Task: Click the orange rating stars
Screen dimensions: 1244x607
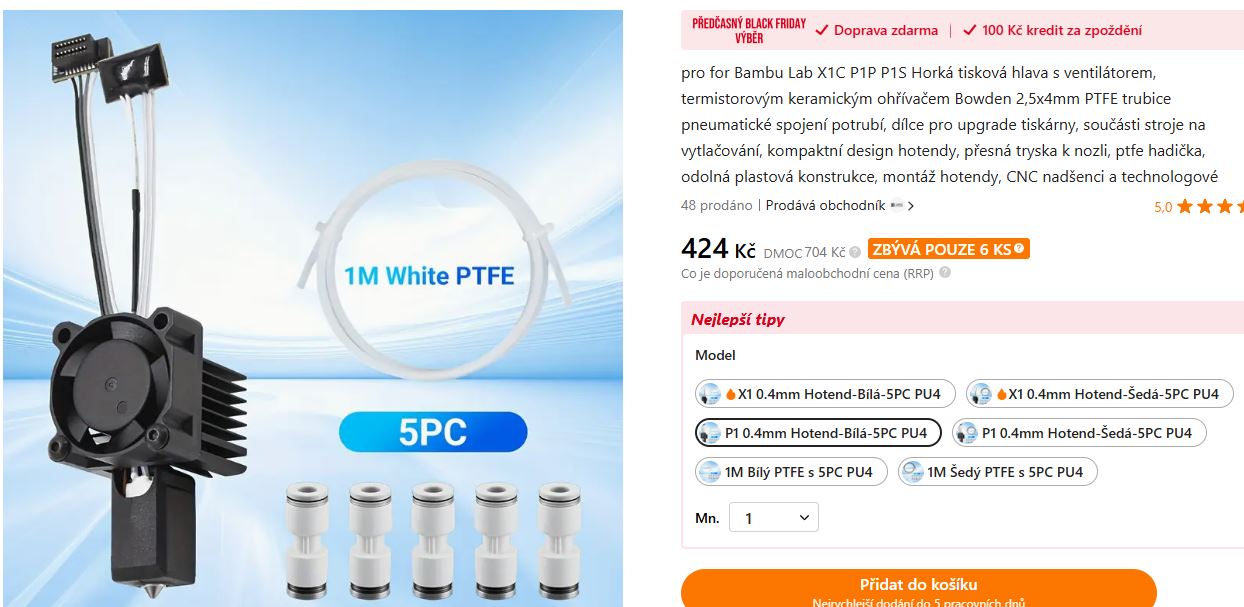Action: (x=1210, y=207)
